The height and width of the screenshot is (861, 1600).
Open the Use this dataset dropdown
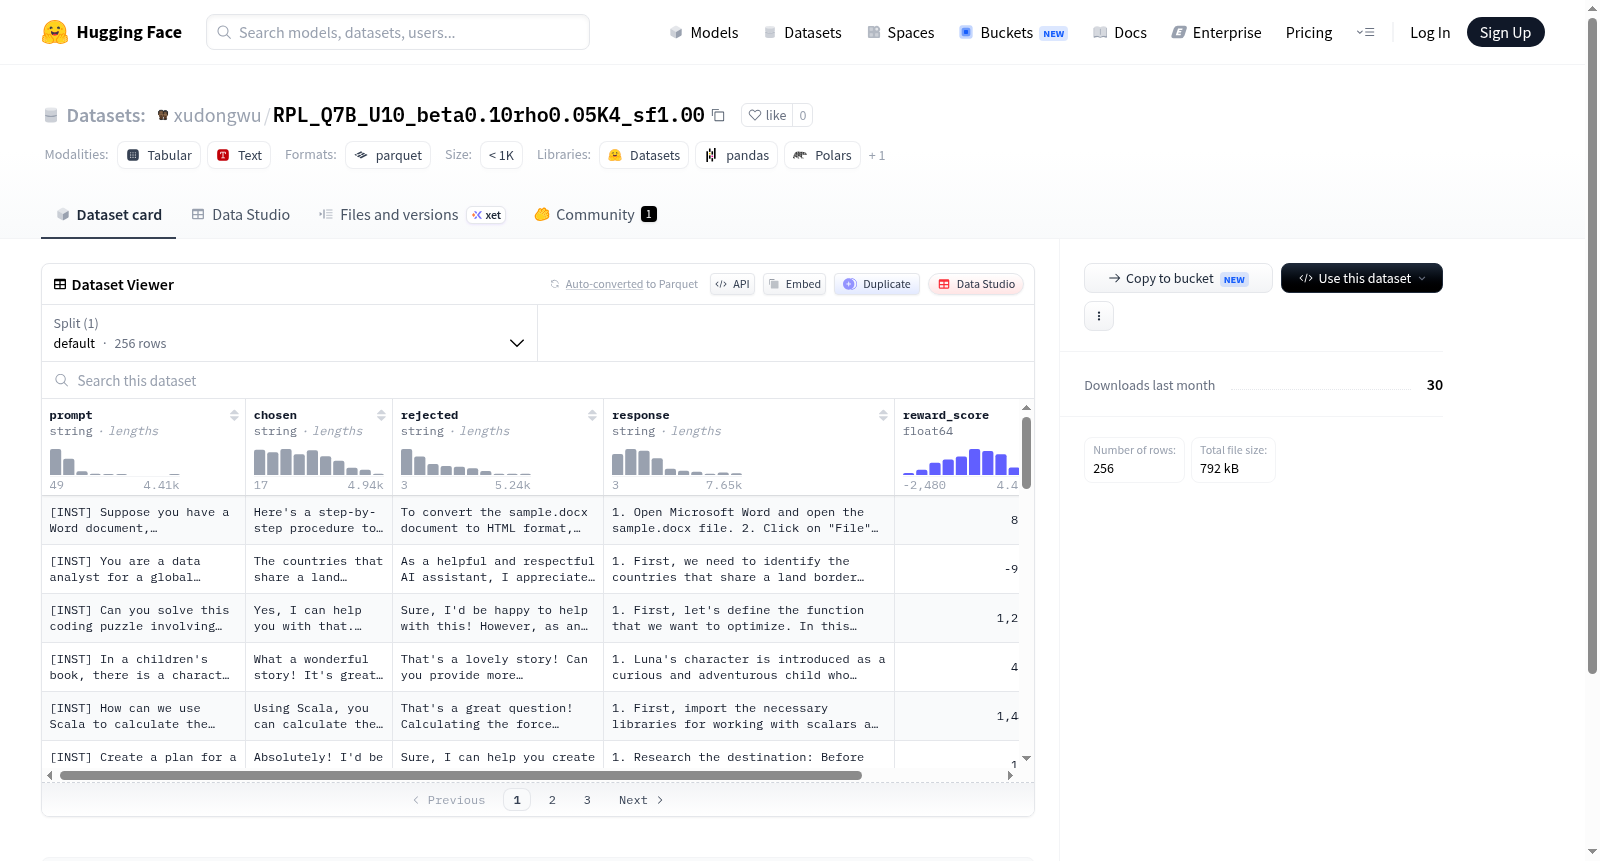[x=1362, y=278]
